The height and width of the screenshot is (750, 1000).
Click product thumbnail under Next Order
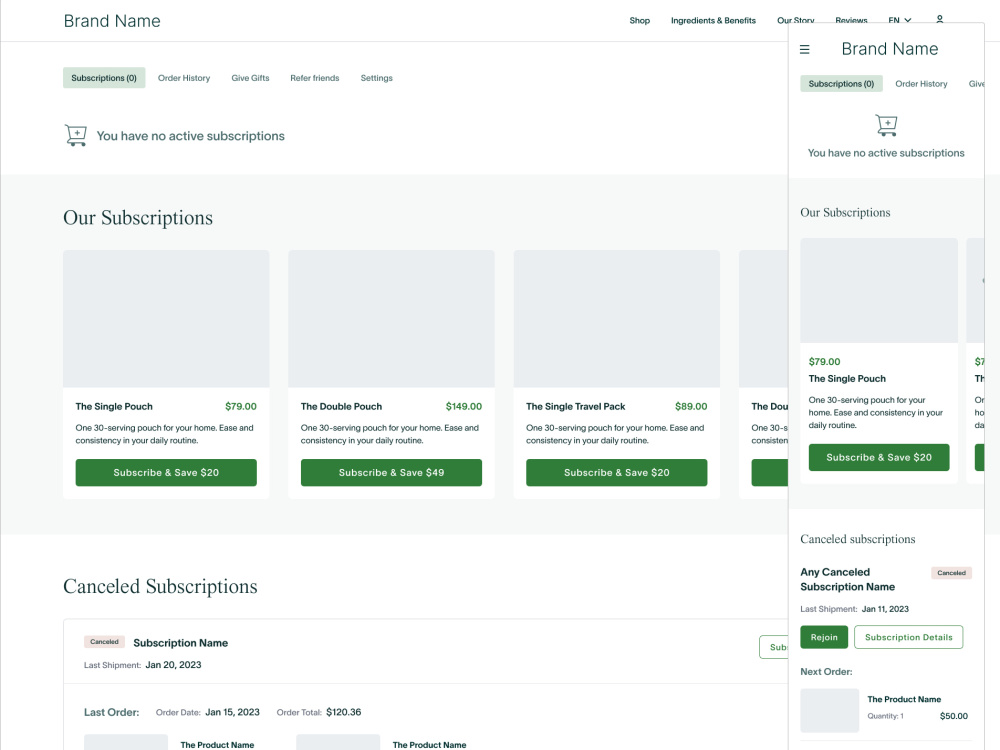point(829,710)
